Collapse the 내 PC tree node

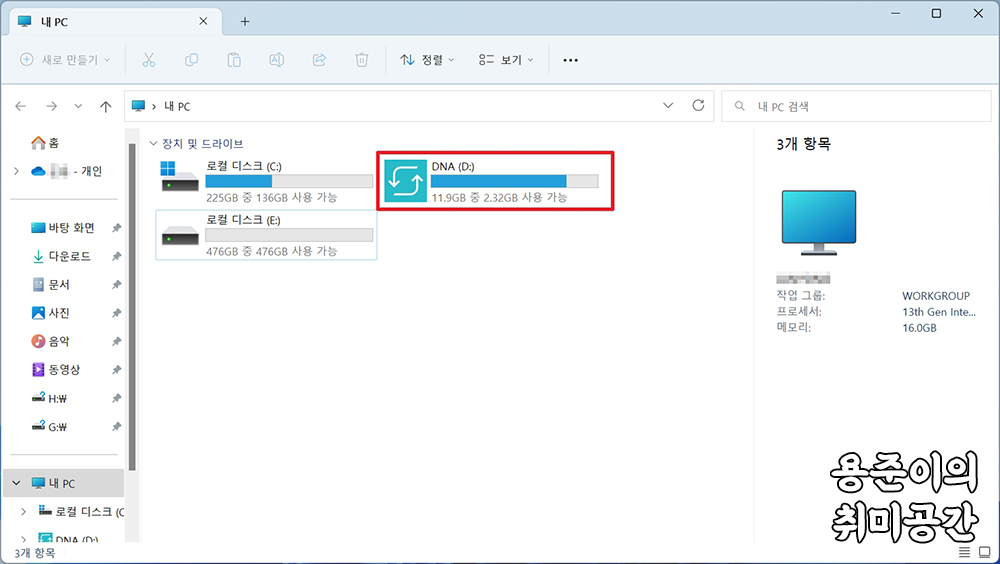pos(17,483)
